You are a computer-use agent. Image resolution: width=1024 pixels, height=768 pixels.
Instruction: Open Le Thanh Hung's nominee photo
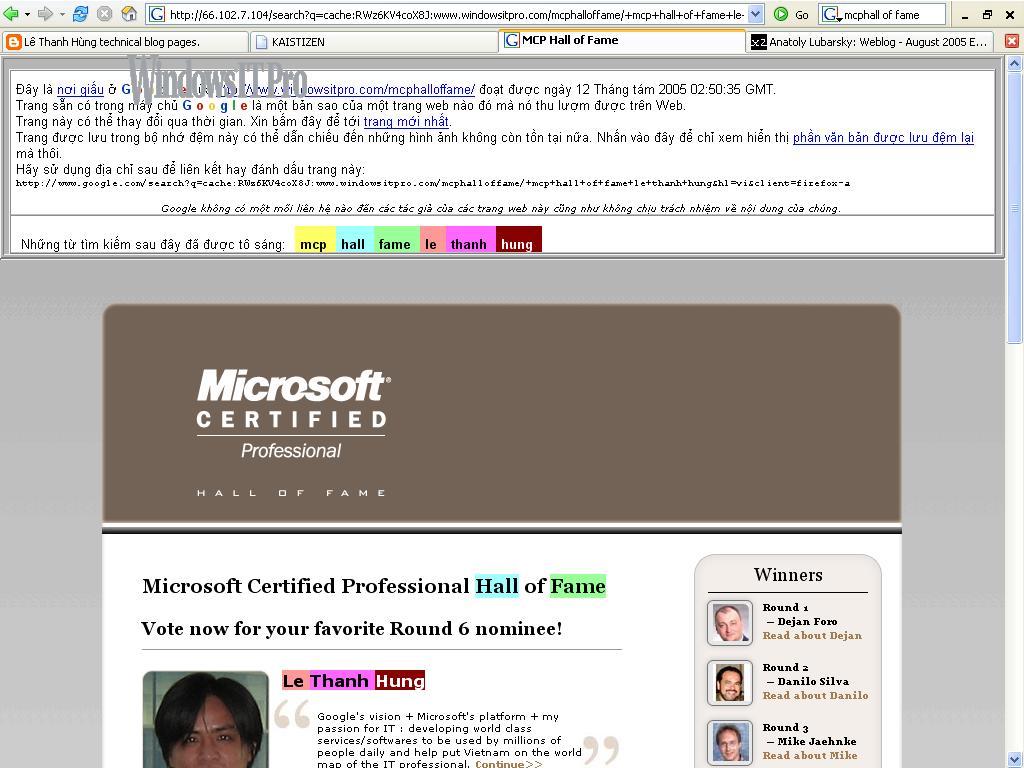[206, 720]
